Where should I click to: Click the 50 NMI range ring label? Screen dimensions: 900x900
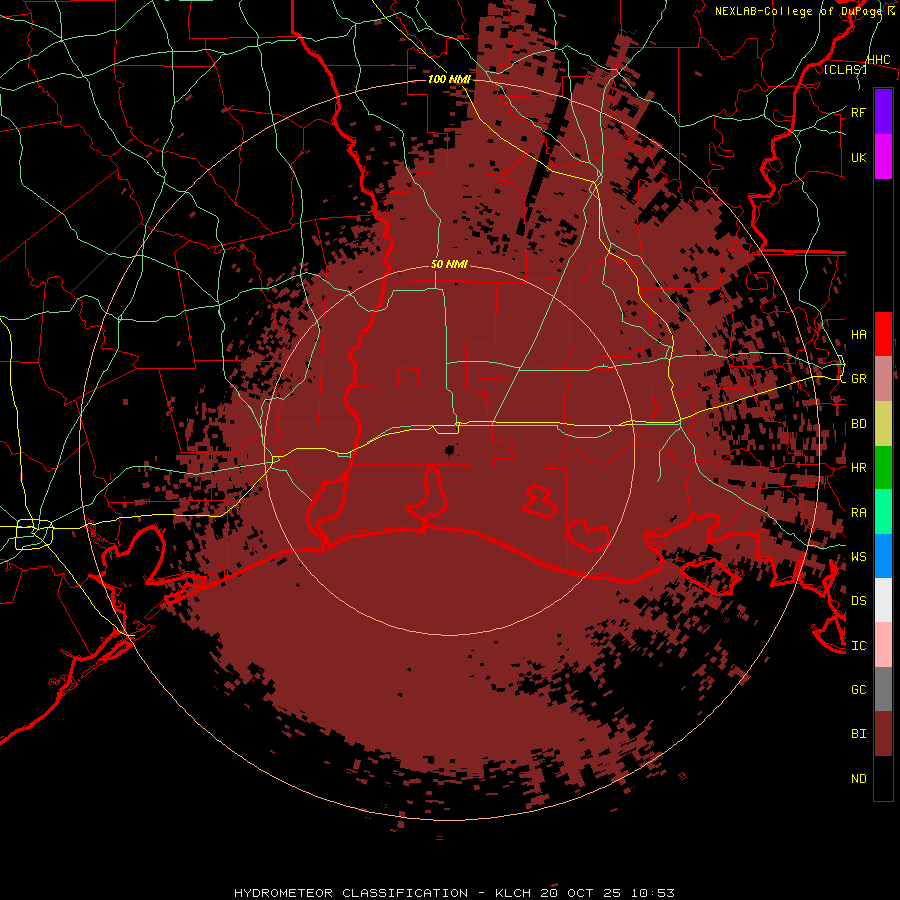pos(449,264)
